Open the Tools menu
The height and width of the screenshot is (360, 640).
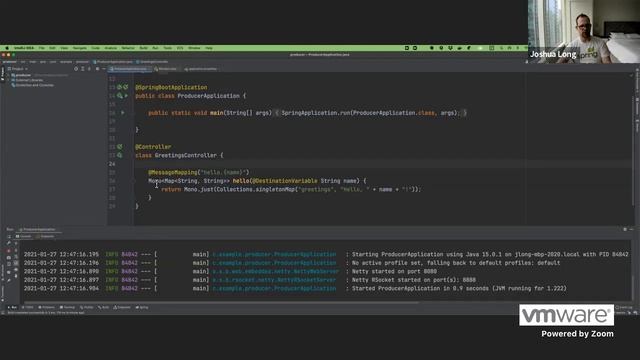point(168,48)
